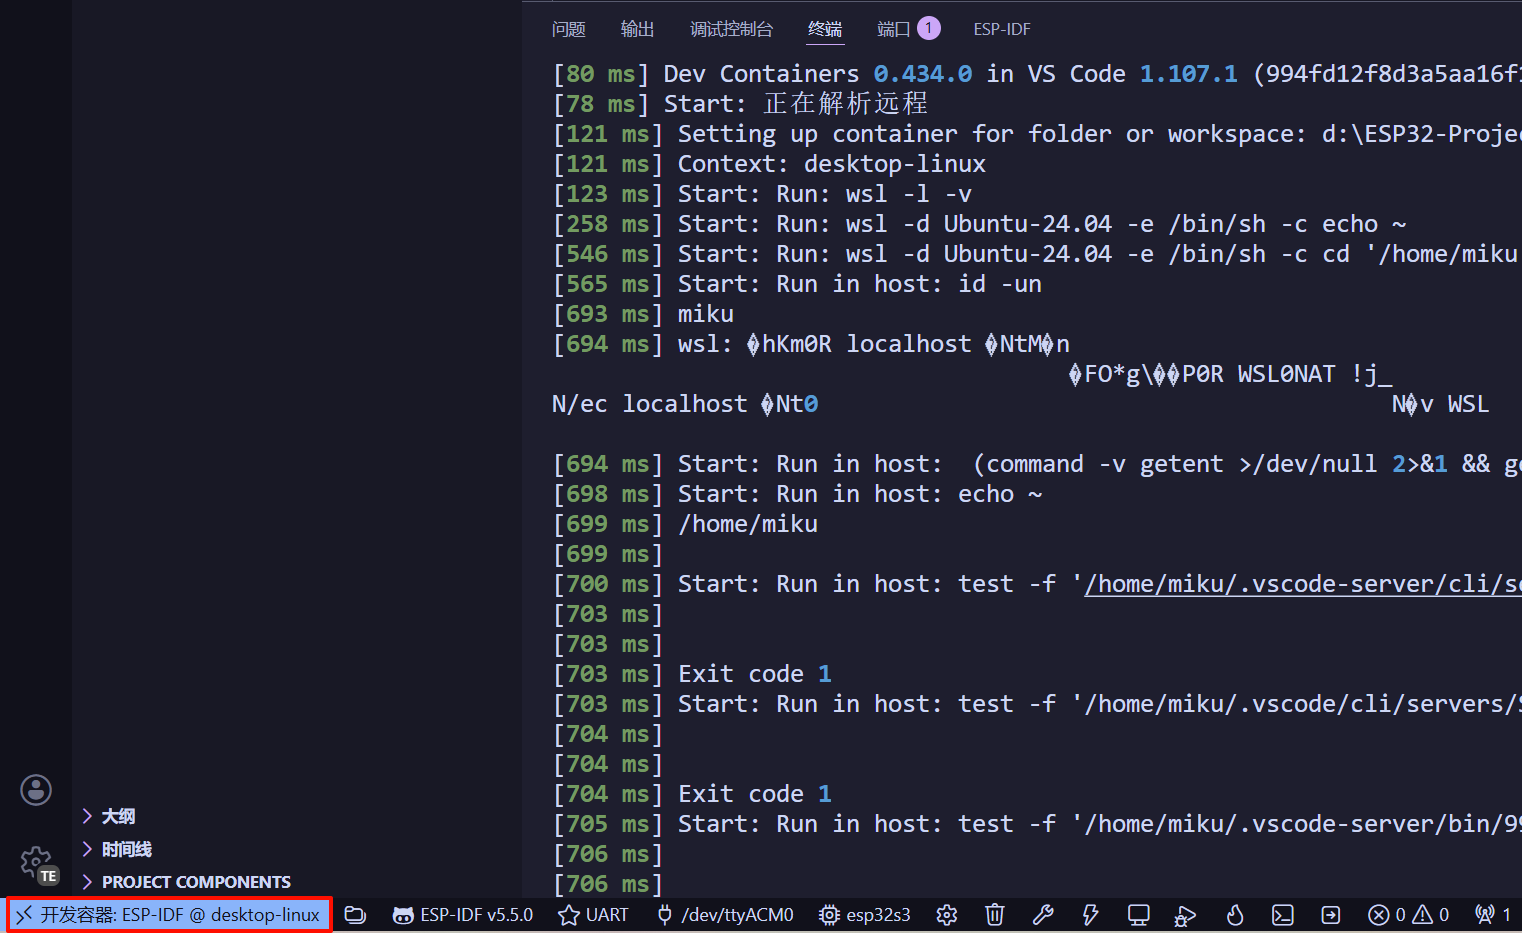Open the forwarded ports antenna indicator
The image size is (1522, 933).
[x=1493, y=915]
